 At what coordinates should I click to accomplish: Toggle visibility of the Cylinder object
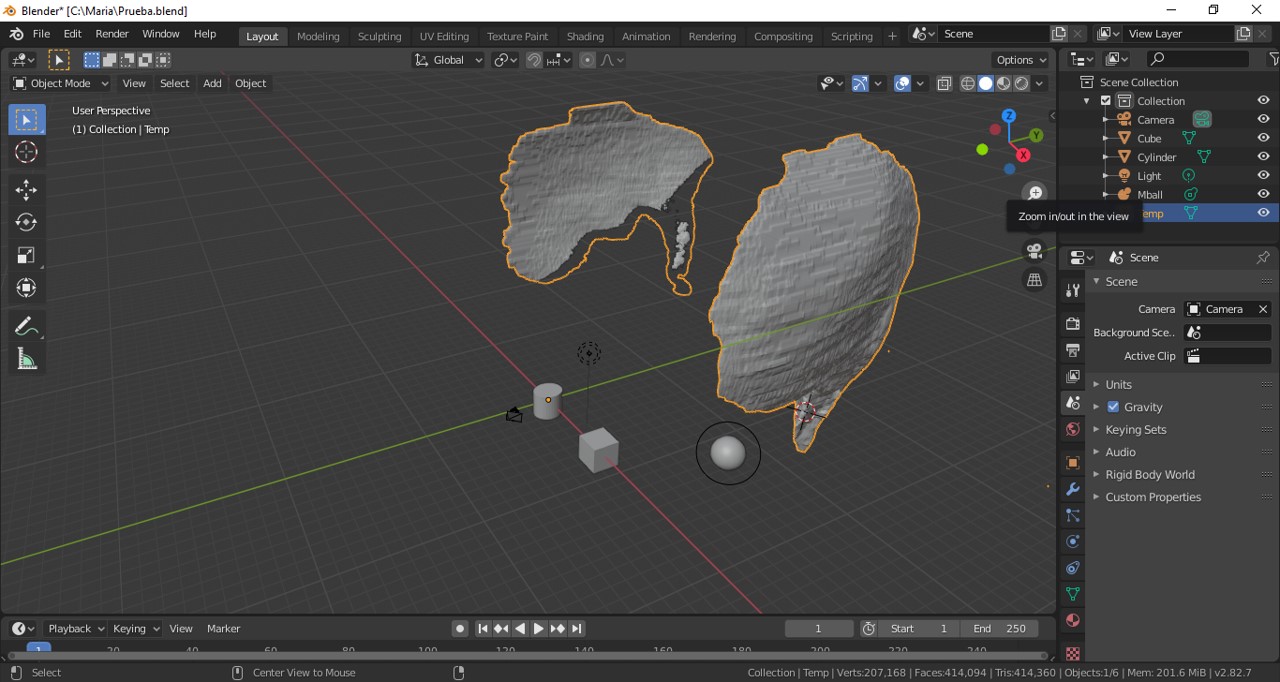point(1263,157)
